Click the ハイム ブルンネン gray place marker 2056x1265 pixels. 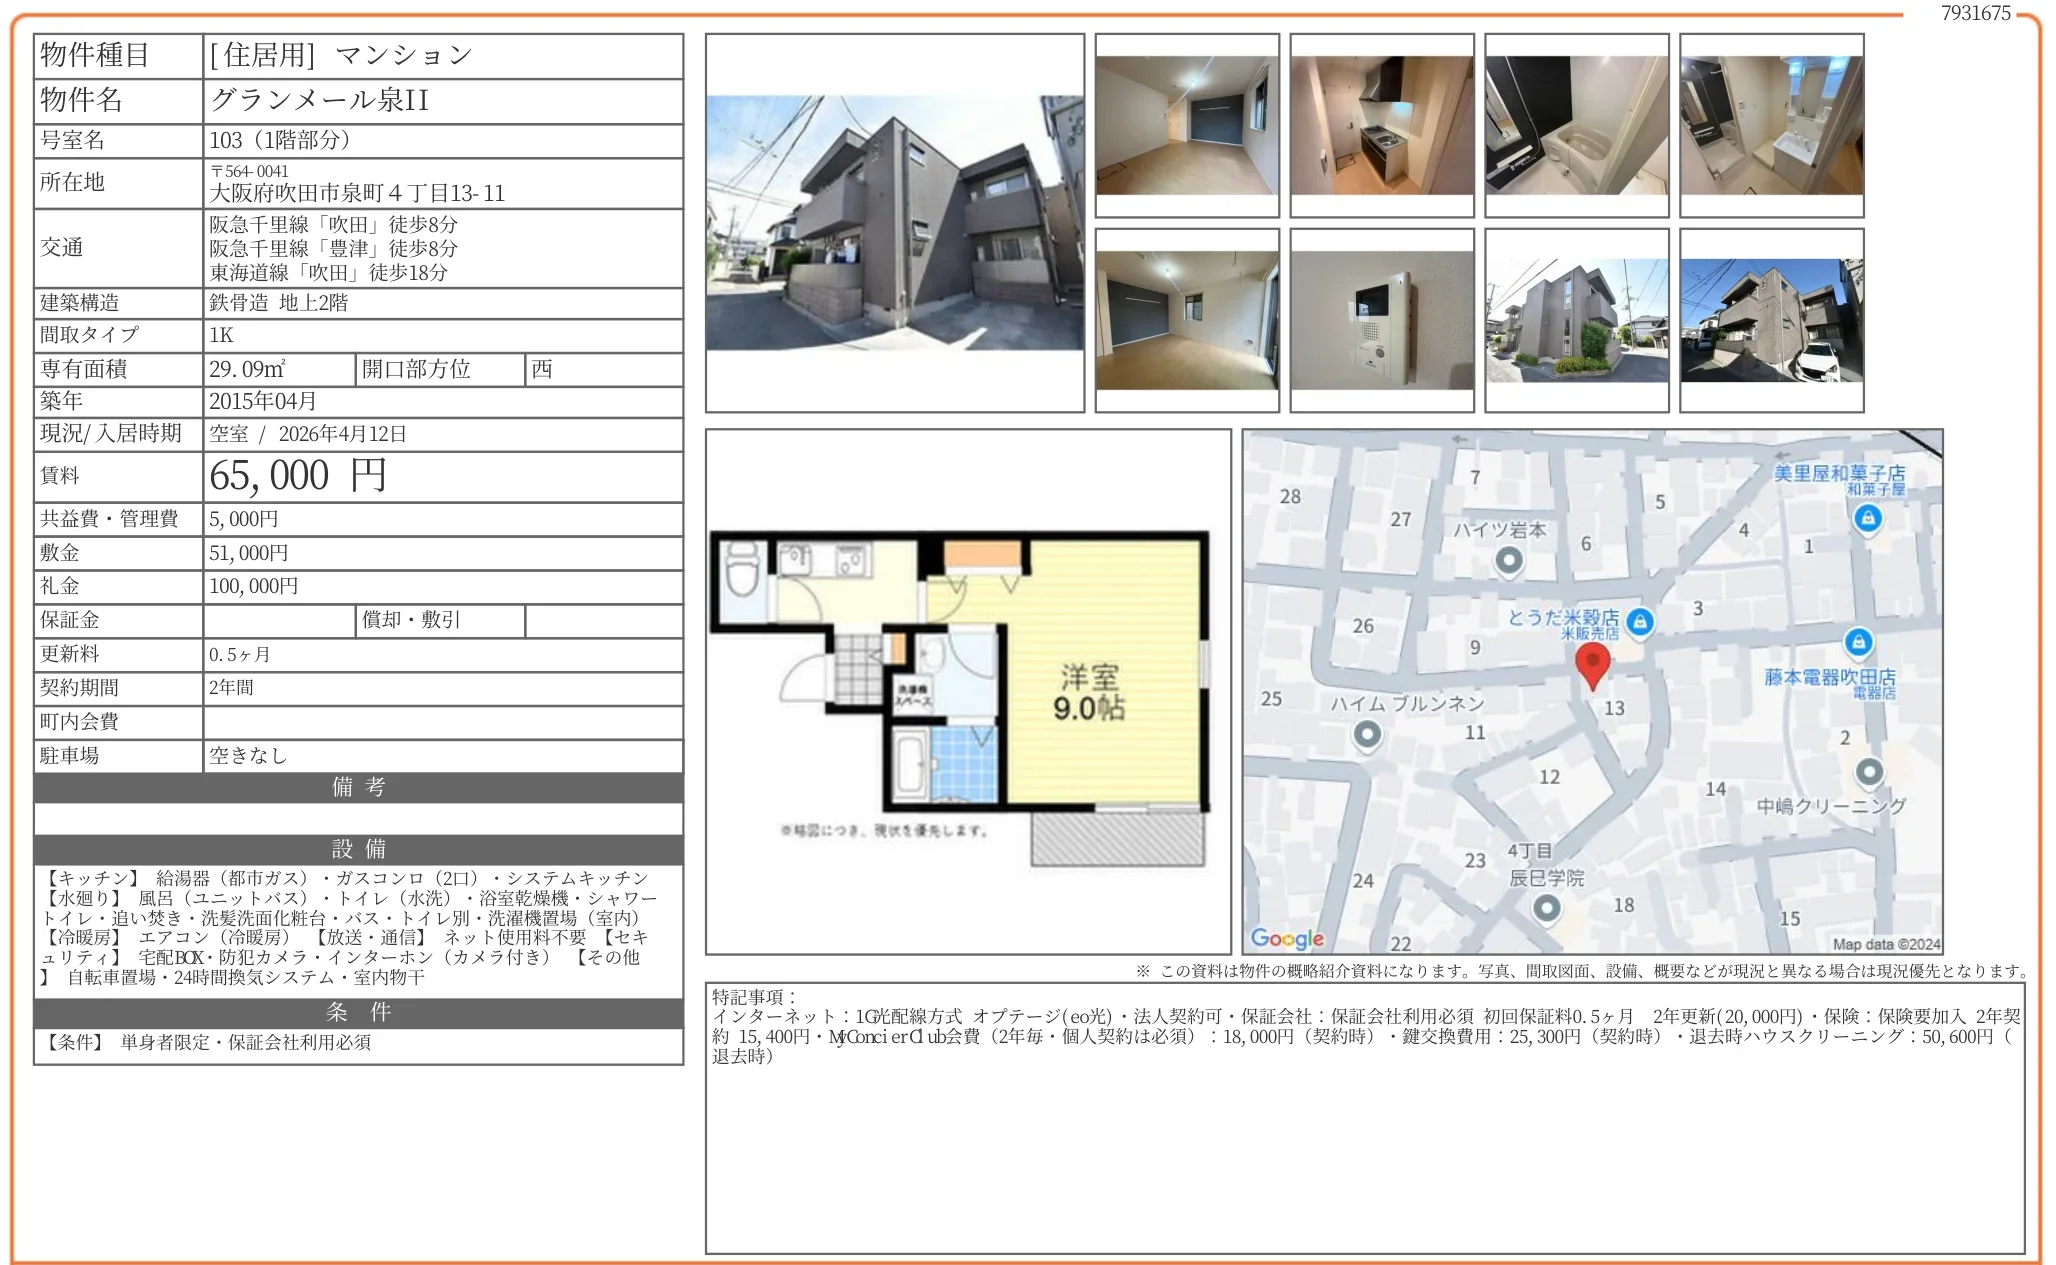[1367, 735]
